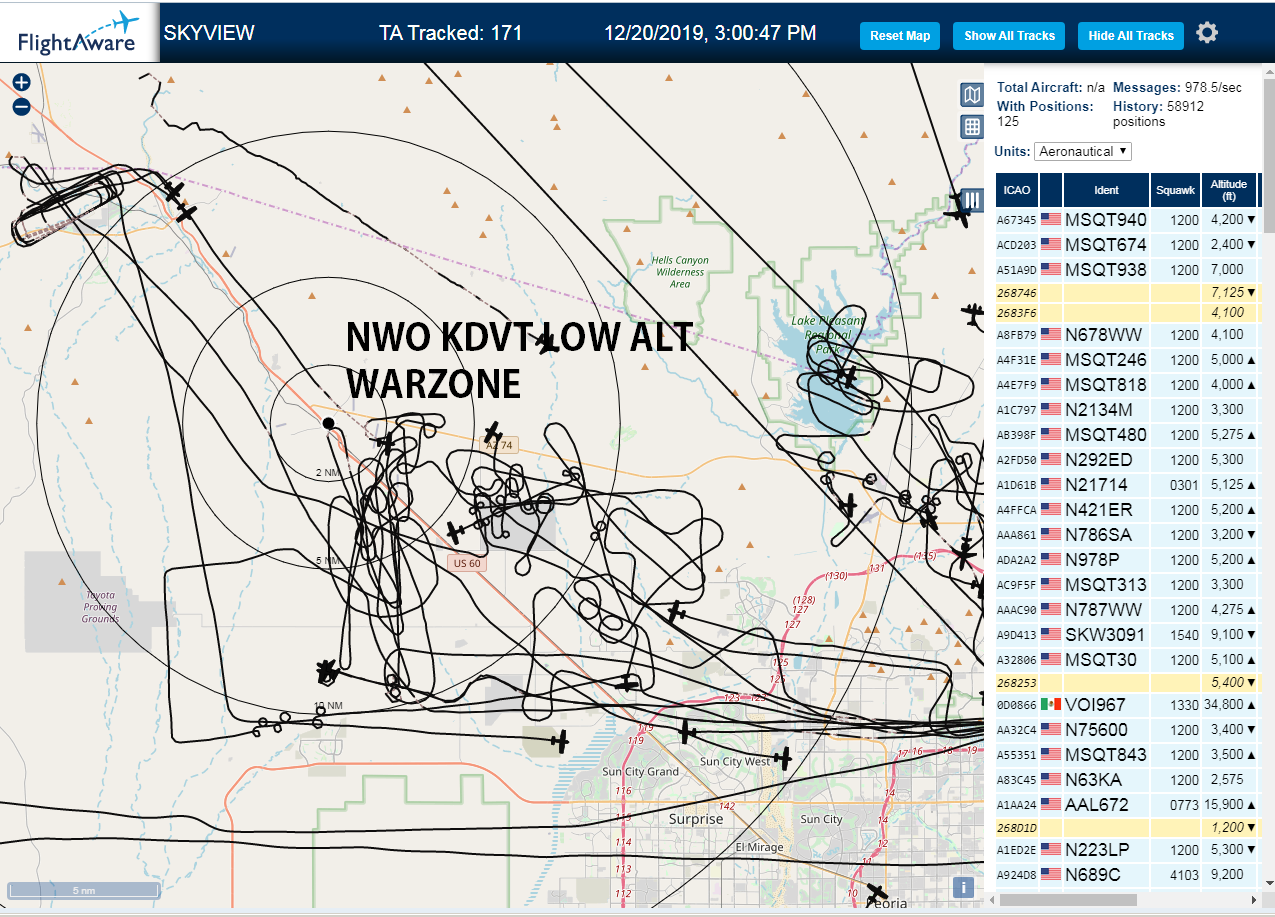This screenshot has width=1275, height=917.
Task: Select the aircraft icon over Lake Pleasant
Action: coord(848,377)
